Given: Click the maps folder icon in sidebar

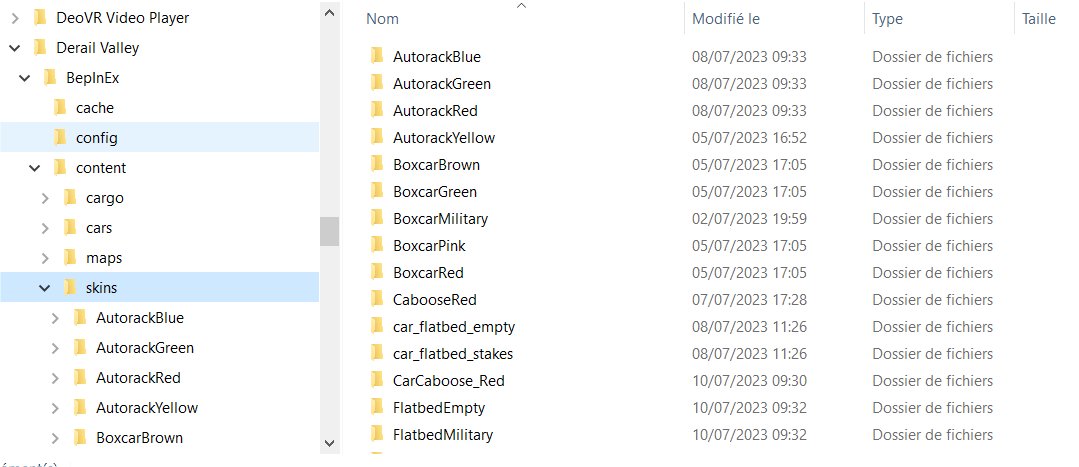Looking at the screenshot, I should pyautogui.click(x=70, y=257).
